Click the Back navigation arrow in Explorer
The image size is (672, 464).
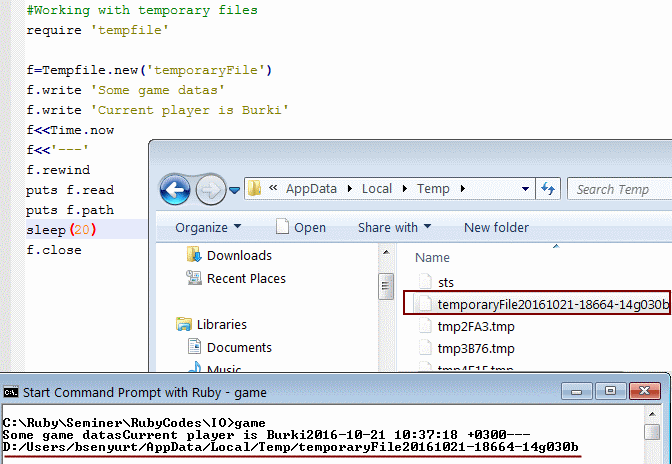(176, 188)
